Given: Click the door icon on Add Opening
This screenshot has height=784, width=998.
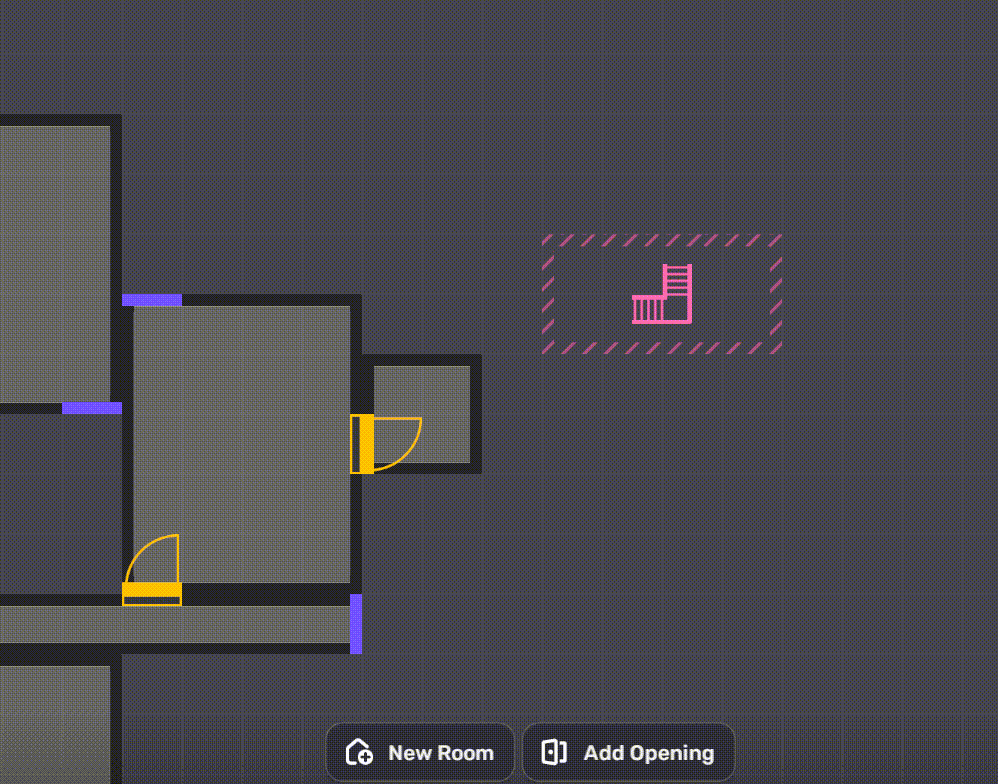Looking at the screenshot, I should click(554, 752).
